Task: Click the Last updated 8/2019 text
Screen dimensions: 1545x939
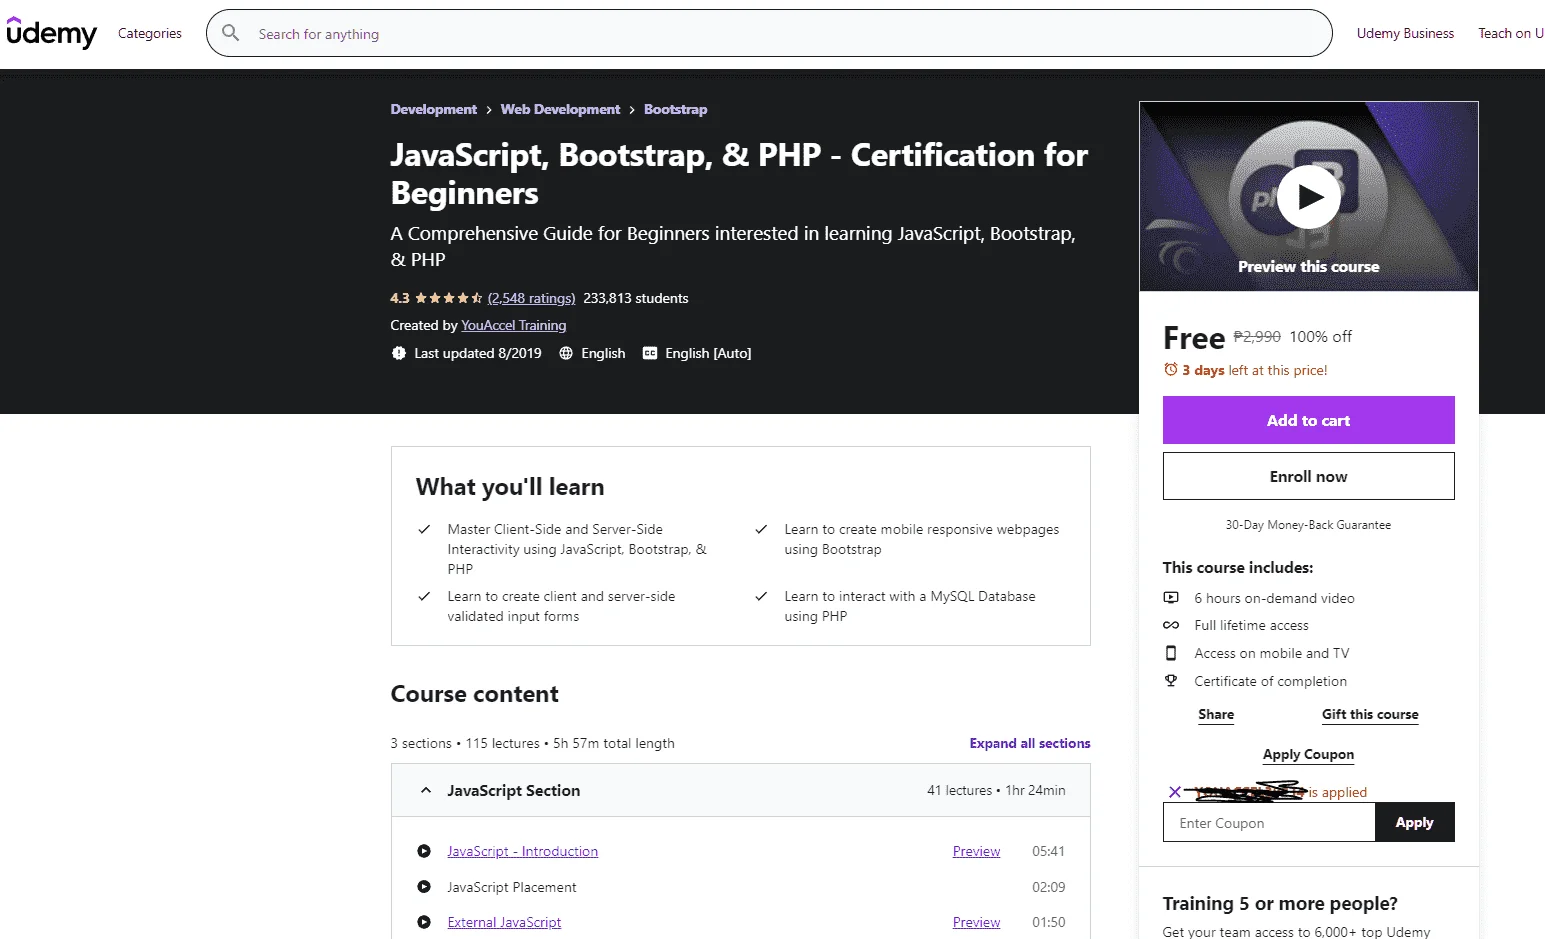Action: [478, 353]
